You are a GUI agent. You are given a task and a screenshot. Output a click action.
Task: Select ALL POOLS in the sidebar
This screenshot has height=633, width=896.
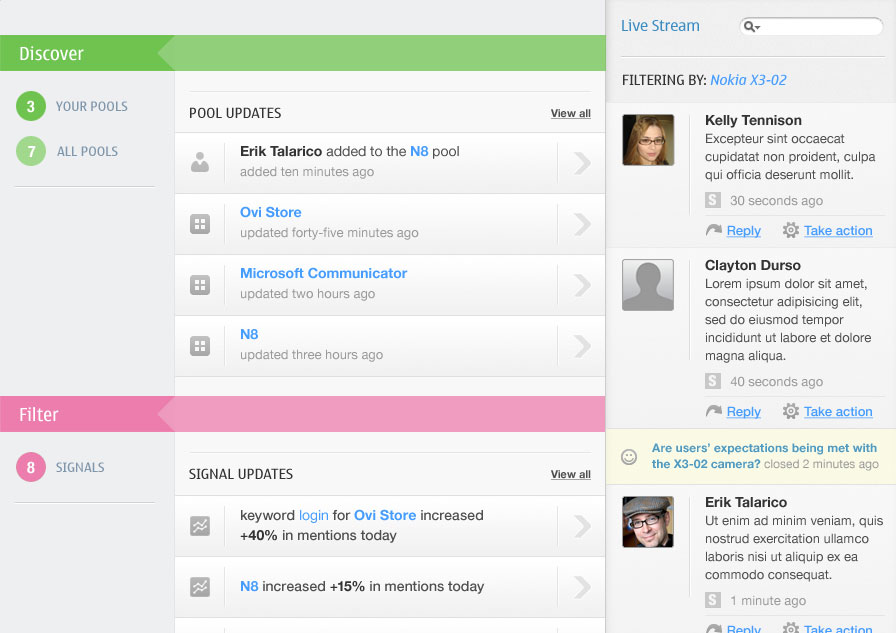pyautogui.click(x=87, y=151)
